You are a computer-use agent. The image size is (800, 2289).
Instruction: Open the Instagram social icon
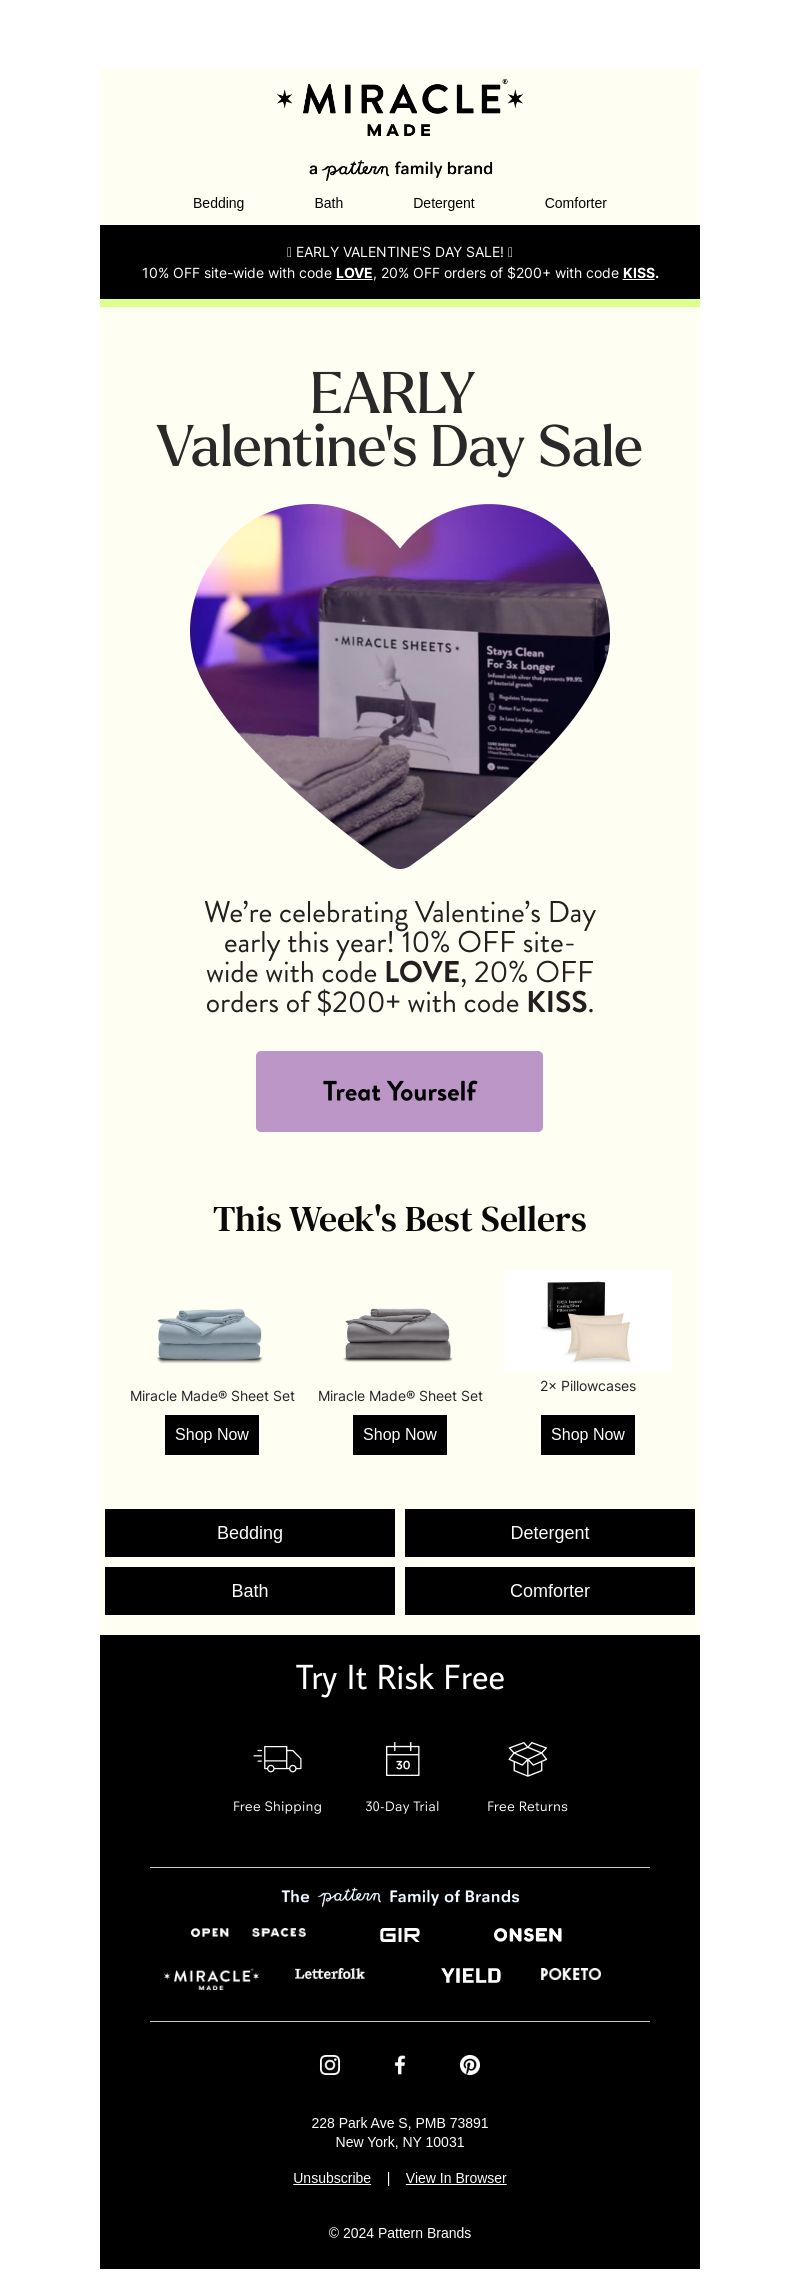(330, 2065)
